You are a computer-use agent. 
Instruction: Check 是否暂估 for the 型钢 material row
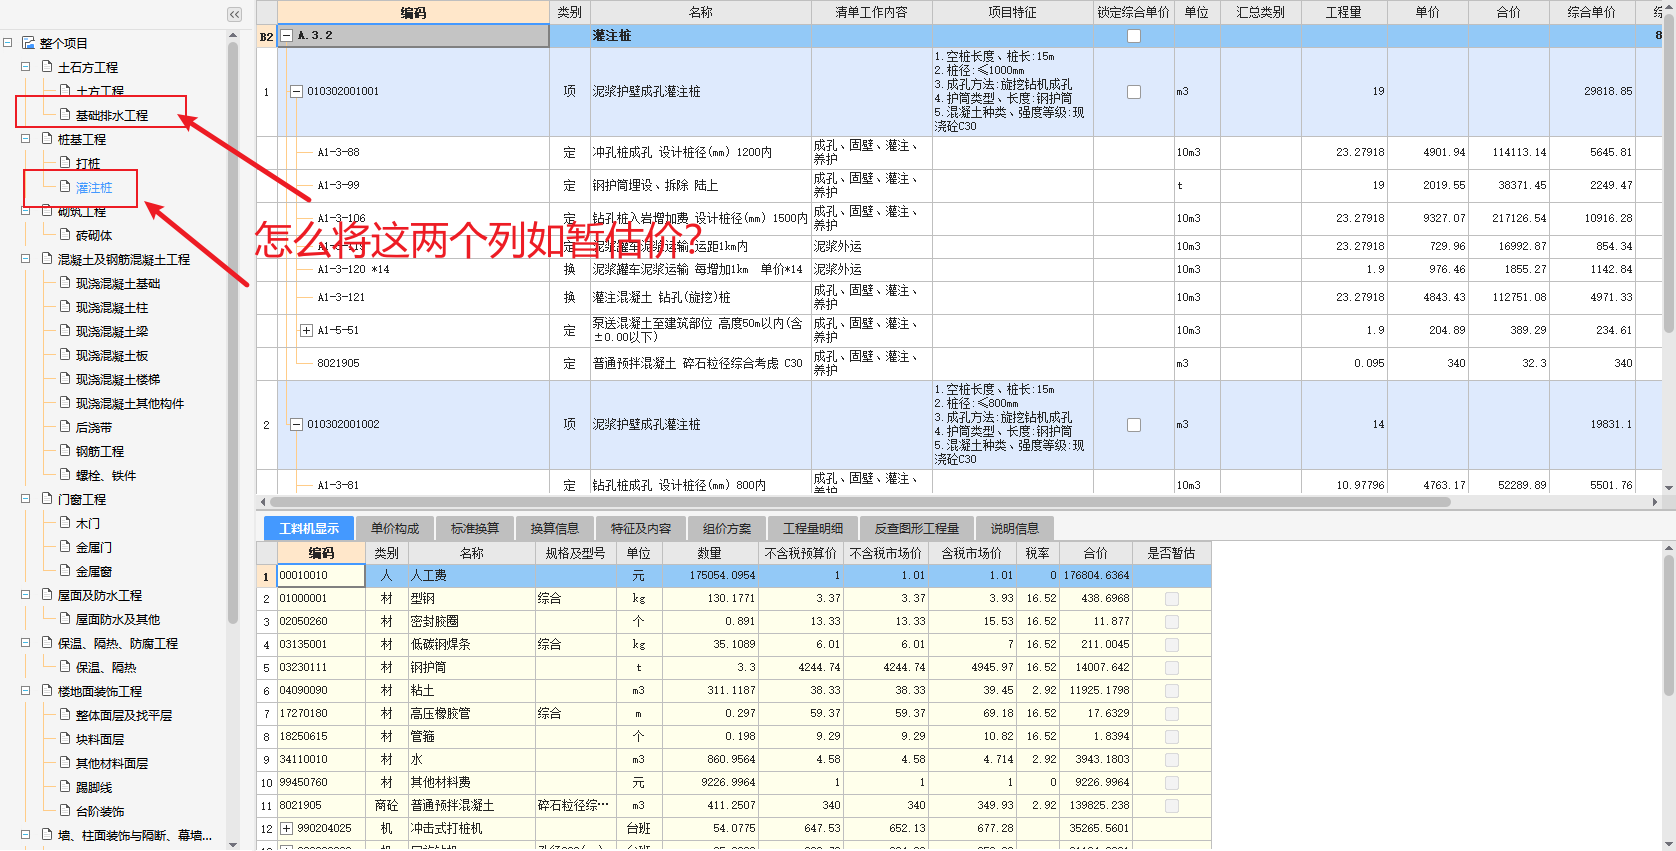point(1172,599)
